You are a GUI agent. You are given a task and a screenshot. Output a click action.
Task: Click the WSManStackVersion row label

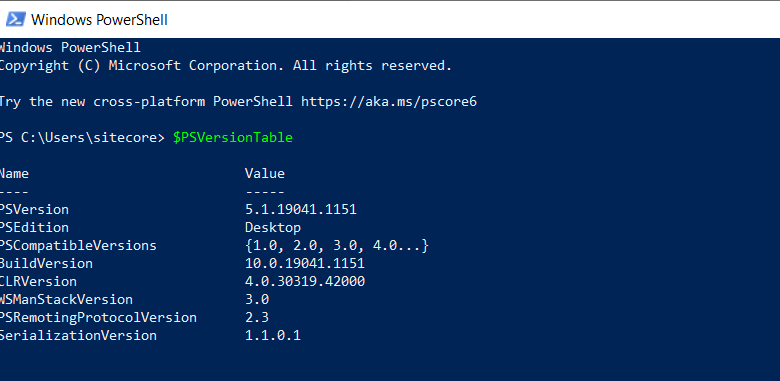click(66, 299)
